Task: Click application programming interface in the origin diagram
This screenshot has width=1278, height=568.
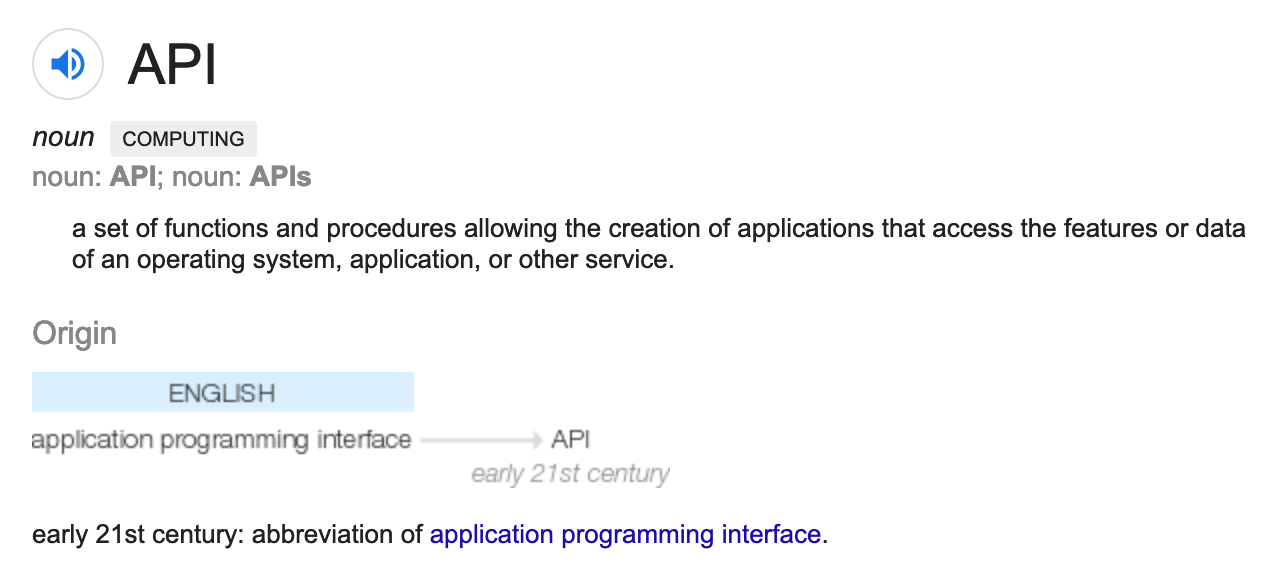Action: point(221,440)
